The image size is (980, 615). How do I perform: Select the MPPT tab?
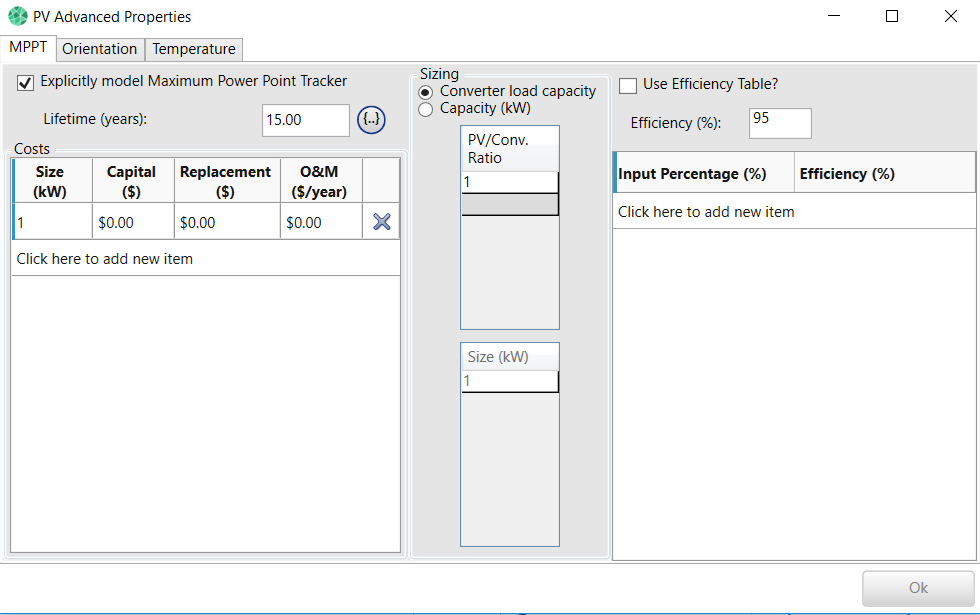tap(28, 48)
